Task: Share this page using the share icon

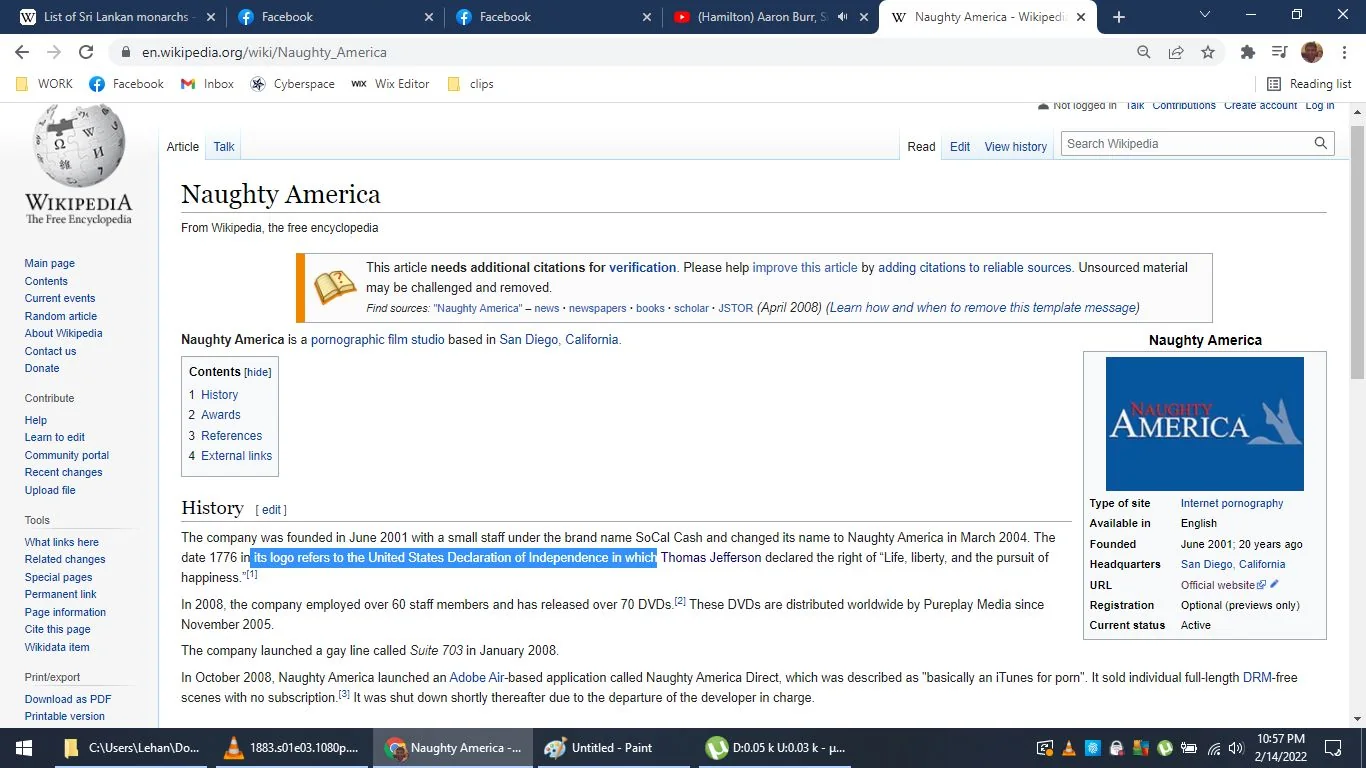Action: point(1176,52)
